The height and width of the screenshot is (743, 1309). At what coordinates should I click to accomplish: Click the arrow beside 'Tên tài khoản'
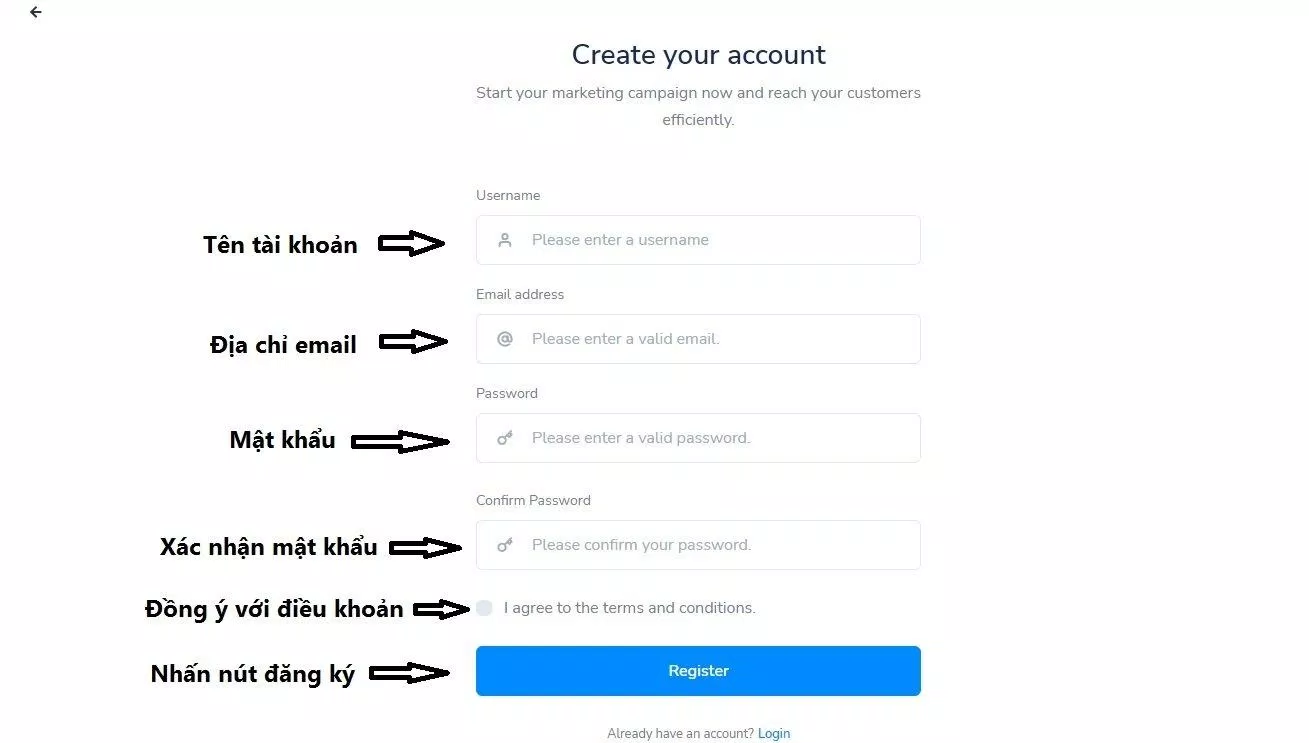coord(411,243)
